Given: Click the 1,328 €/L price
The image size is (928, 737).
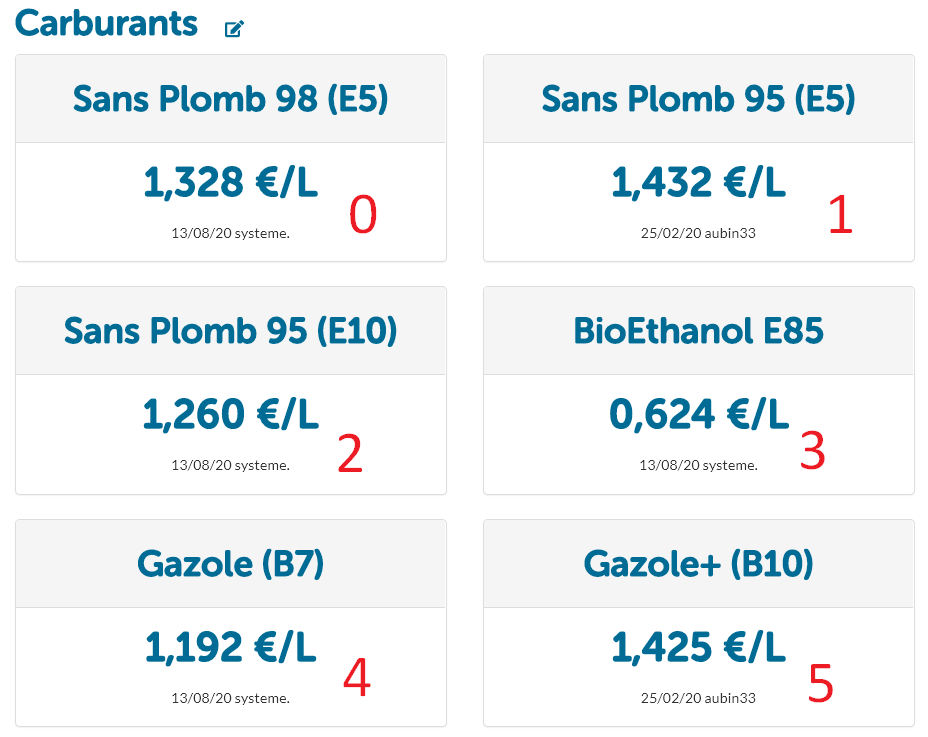Looking at the screenshot, I should [231, 182].
